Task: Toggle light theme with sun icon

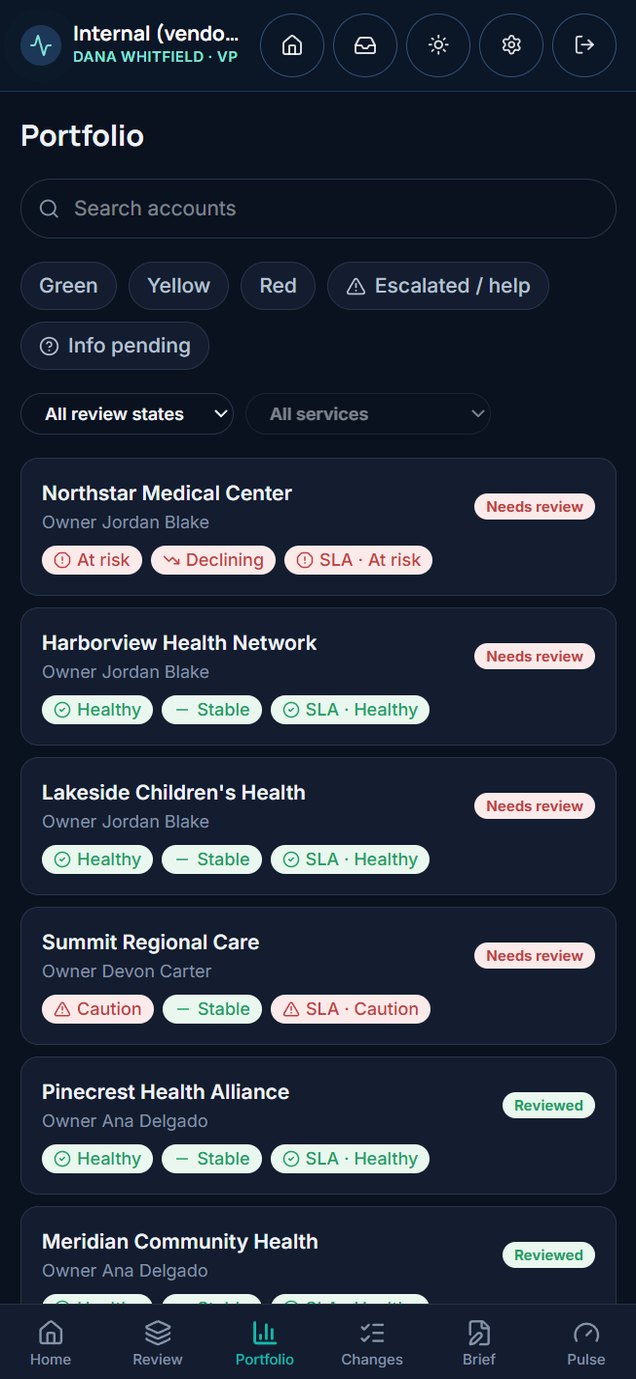Action: (438, 45)
